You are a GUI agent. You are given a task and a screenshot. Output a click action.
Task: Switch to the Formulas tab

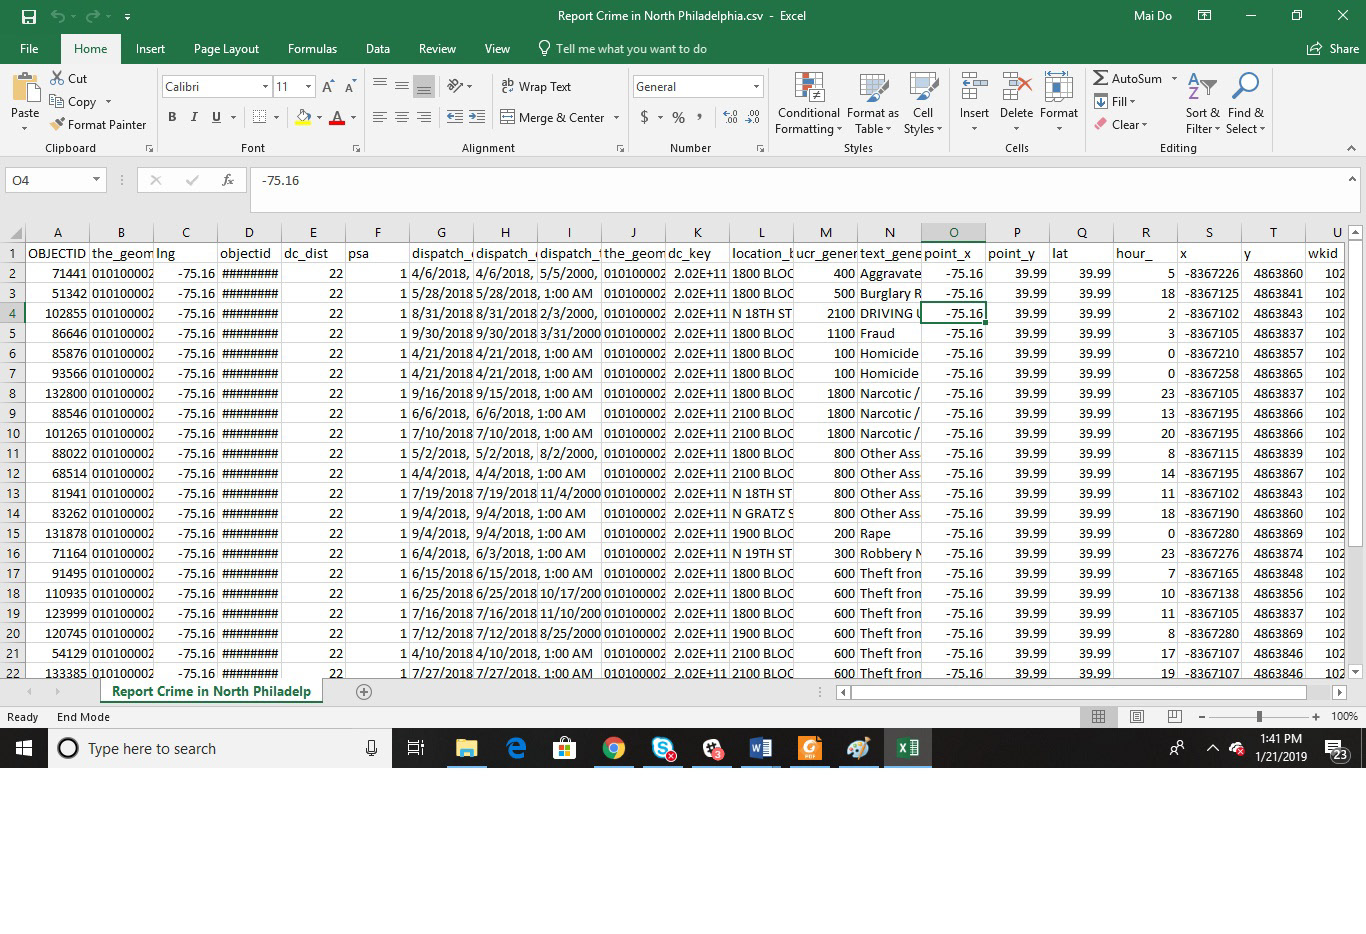pyautogui.click(x=312, y=48)
